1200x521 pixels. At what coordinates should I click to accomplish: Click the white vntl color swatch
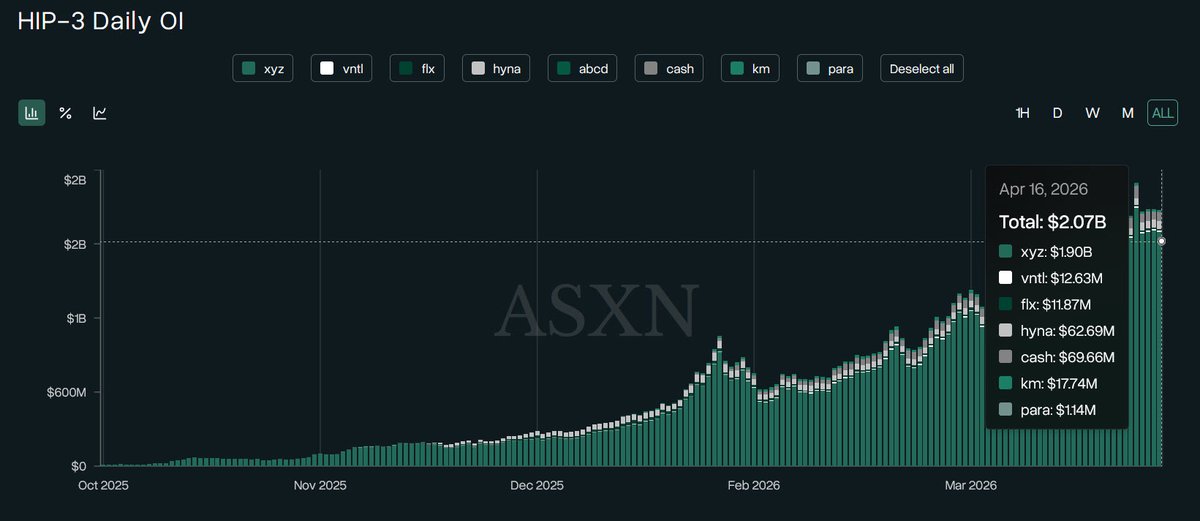click(x=326, y=69)
